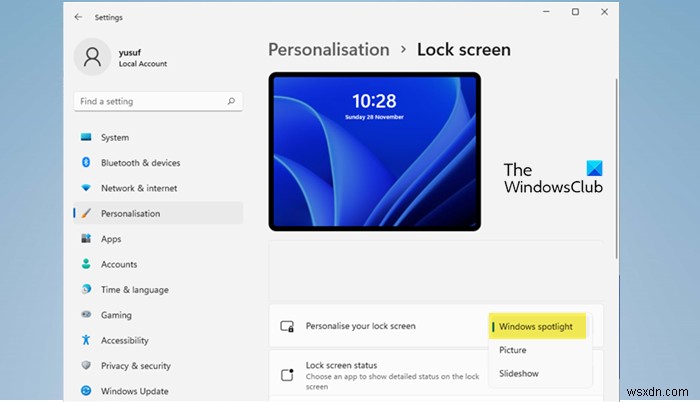Click the Lock screen status icon

click(287, 374)
